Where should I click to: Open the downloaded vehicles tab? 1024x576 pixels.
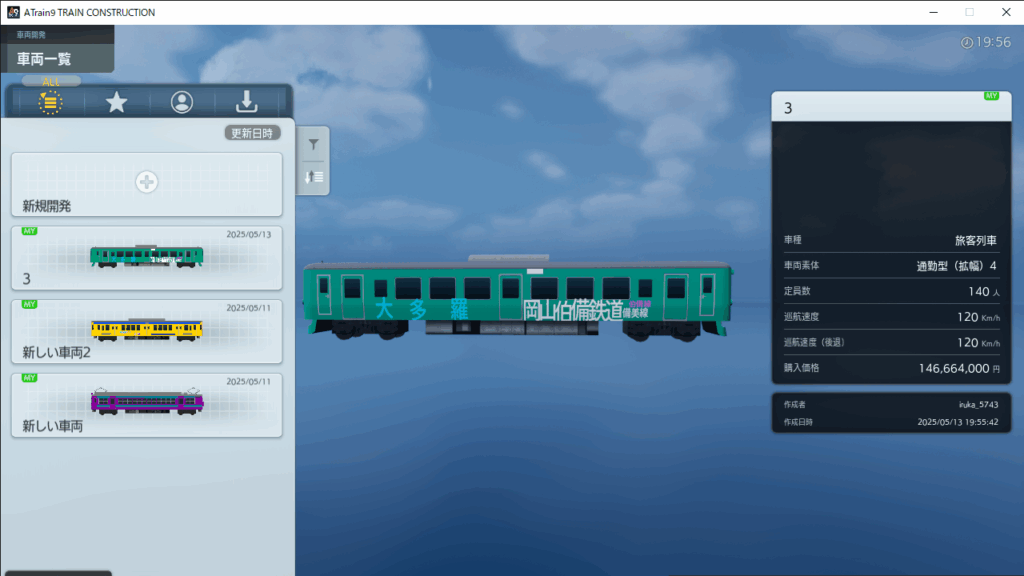(x=246, y=102)
